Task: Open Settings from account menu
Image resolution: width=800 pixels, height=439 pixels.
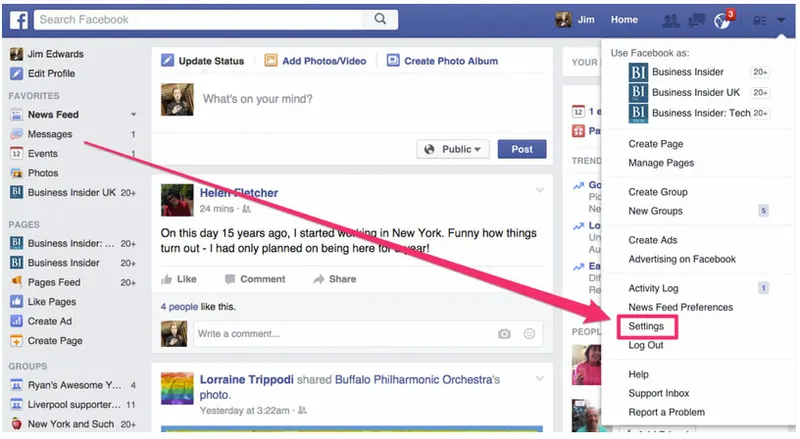Action: pyautogui.click(x=646, y=326)
